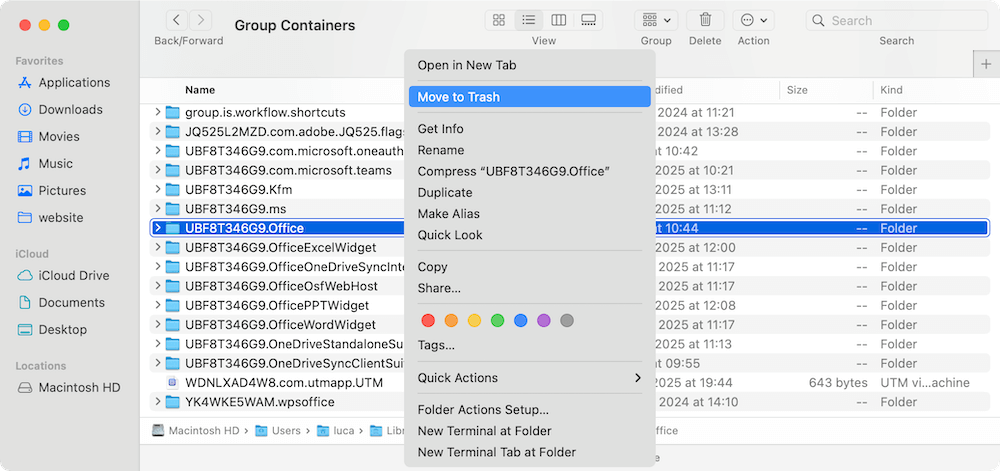Select the red tag color
The height and width of the screenshot is (471, 1000).
[x=428, y=321]
